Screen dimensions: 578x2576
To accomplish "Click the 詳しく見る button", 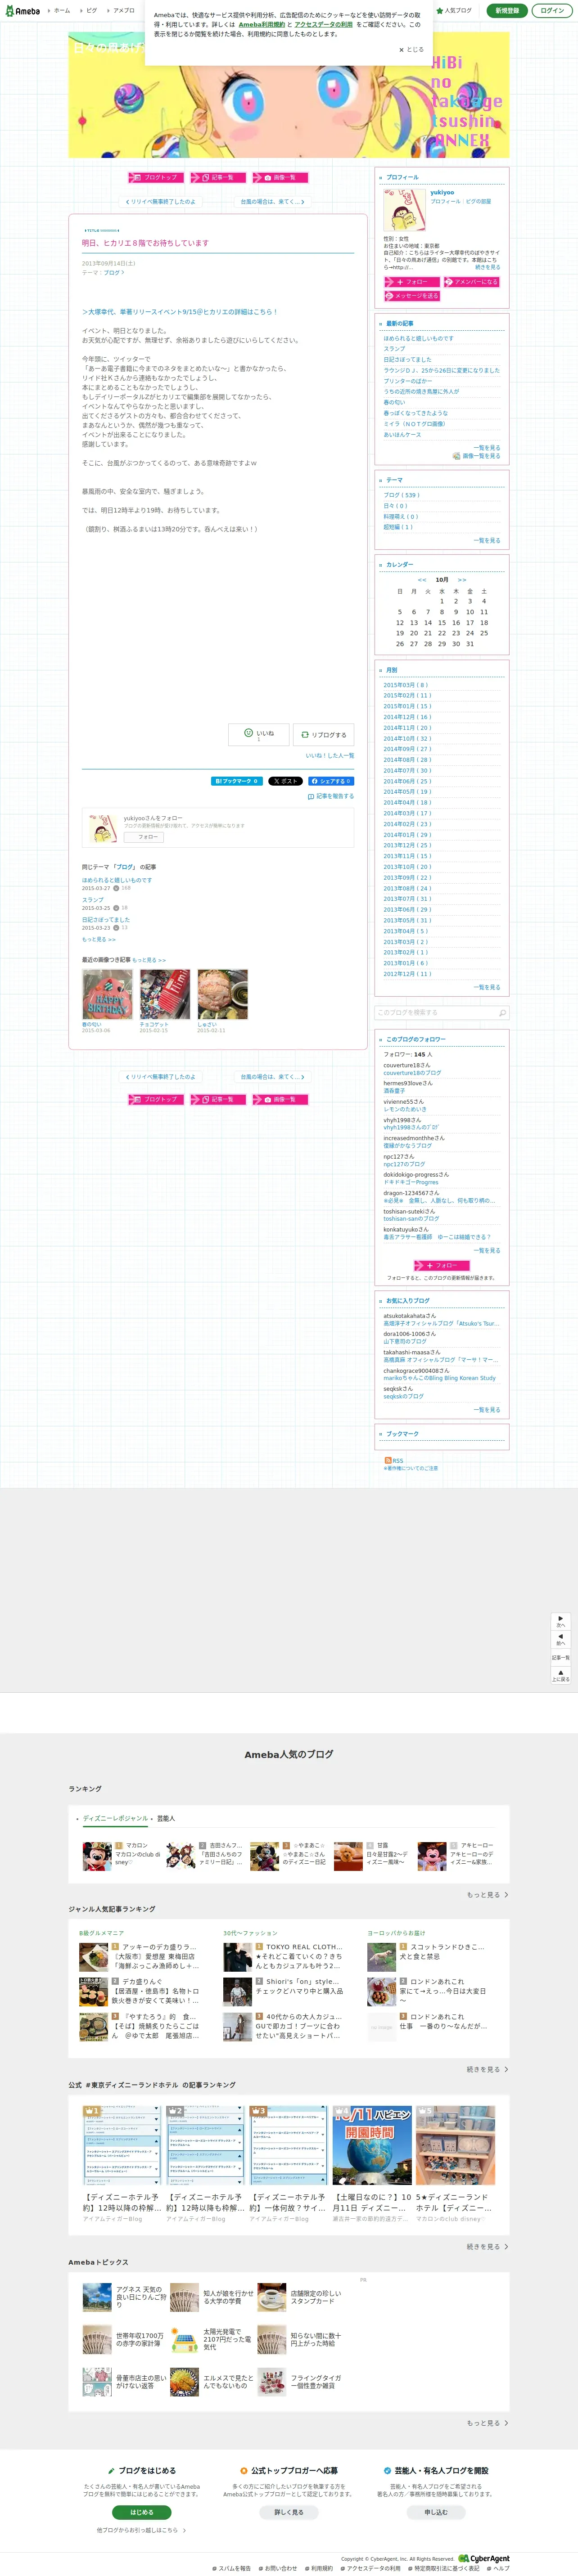I will pos(289,2512).
